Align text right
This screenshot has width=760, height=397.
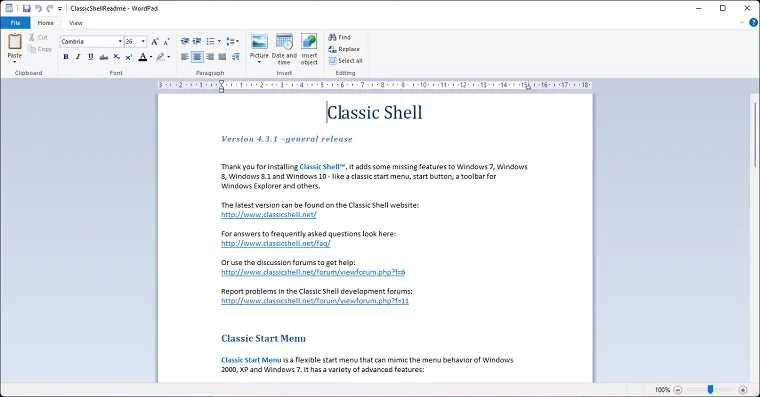209,57
